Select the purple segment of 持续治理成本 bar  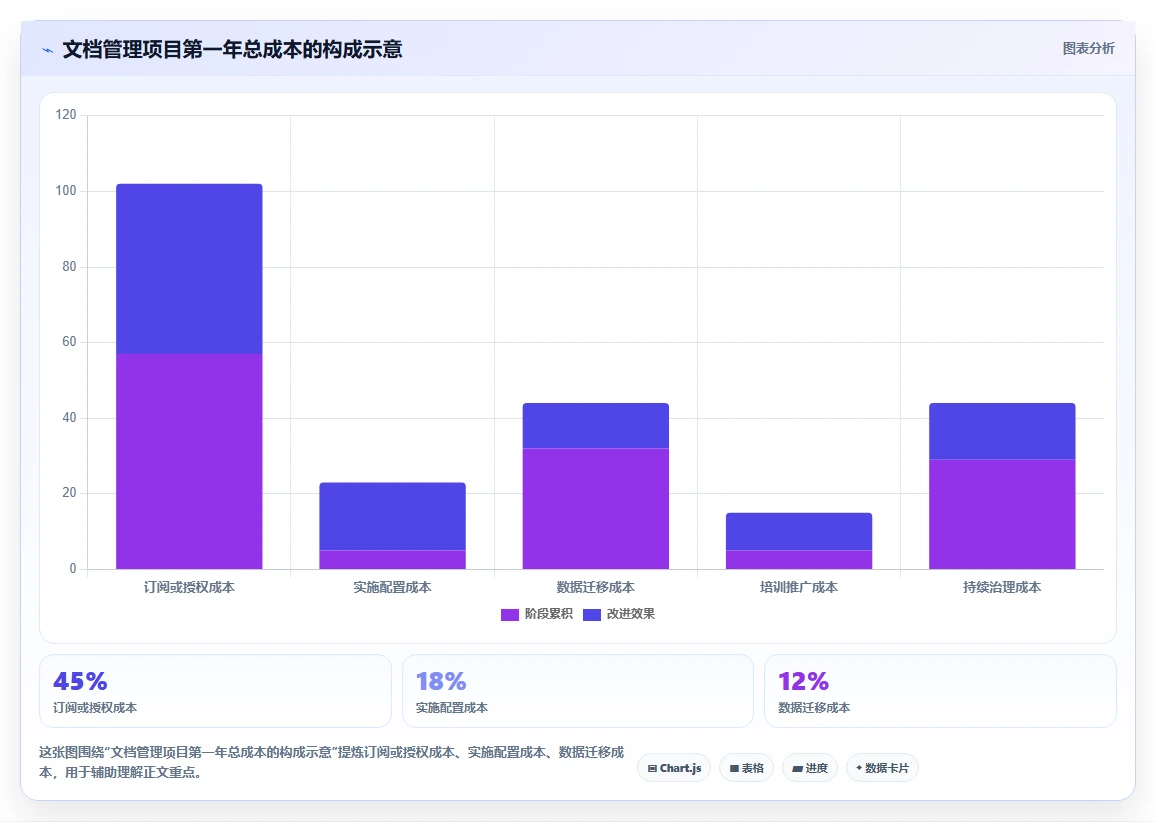(1002, 515)
